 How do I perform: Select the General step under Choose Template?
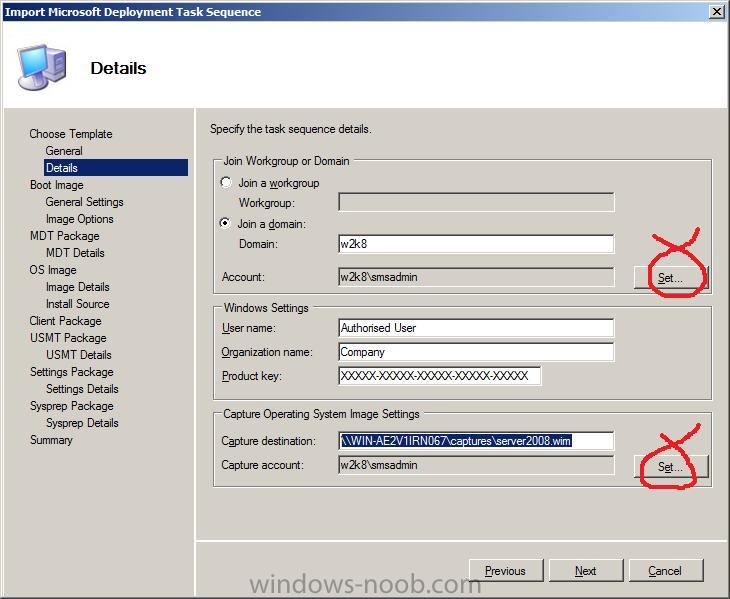click(x=64, y=151)
